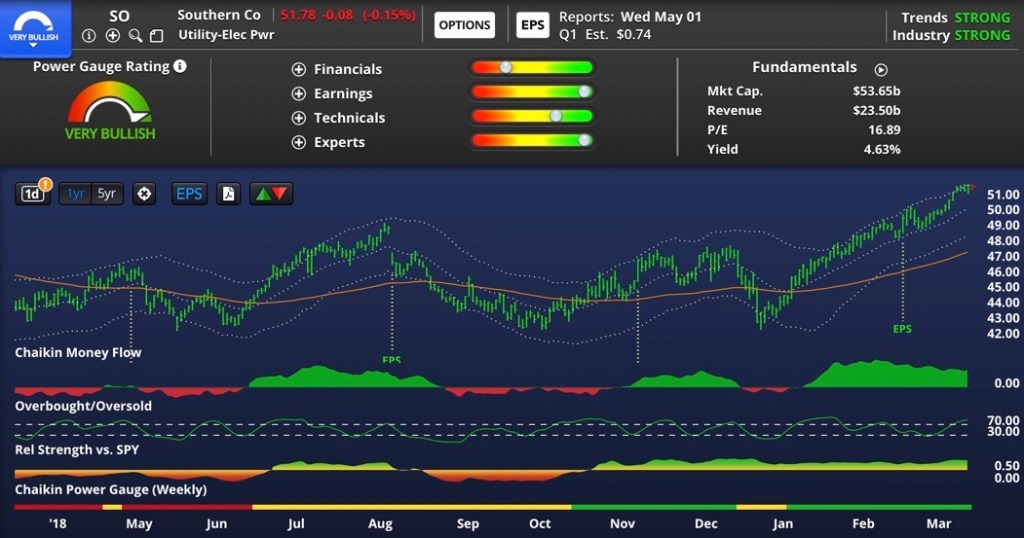1024x538 pixels.
Task: Click the EPS button in header
Action: [533, 25]
